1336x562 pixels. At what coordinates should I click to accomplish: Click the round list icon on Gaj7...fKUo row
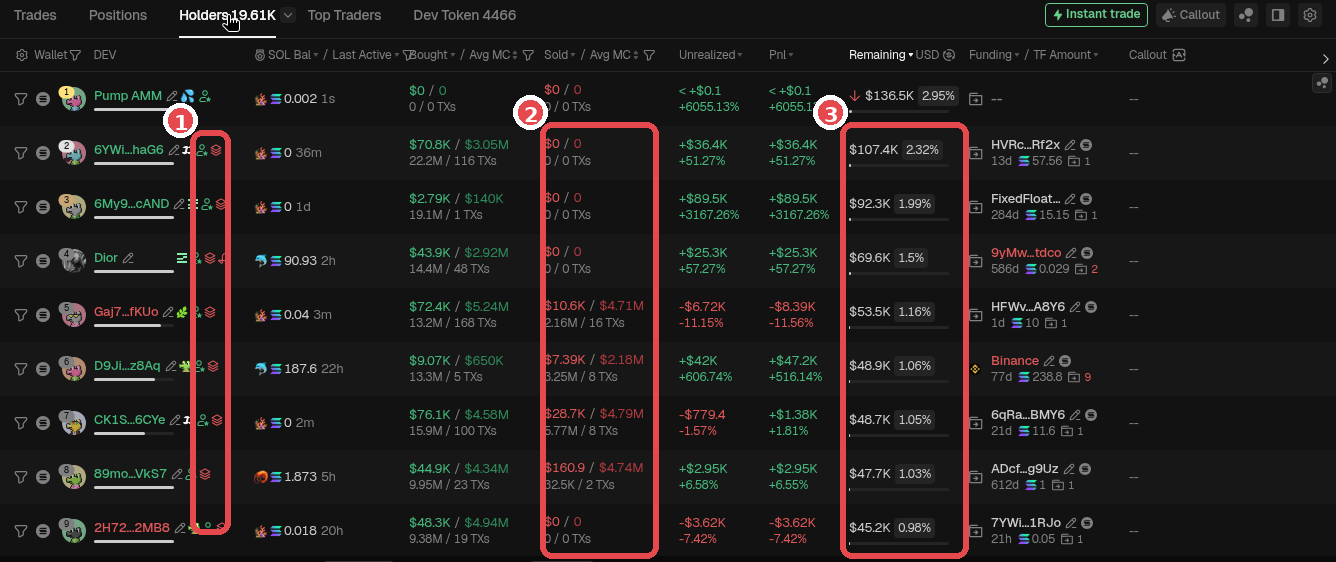(x=42, y=314)
